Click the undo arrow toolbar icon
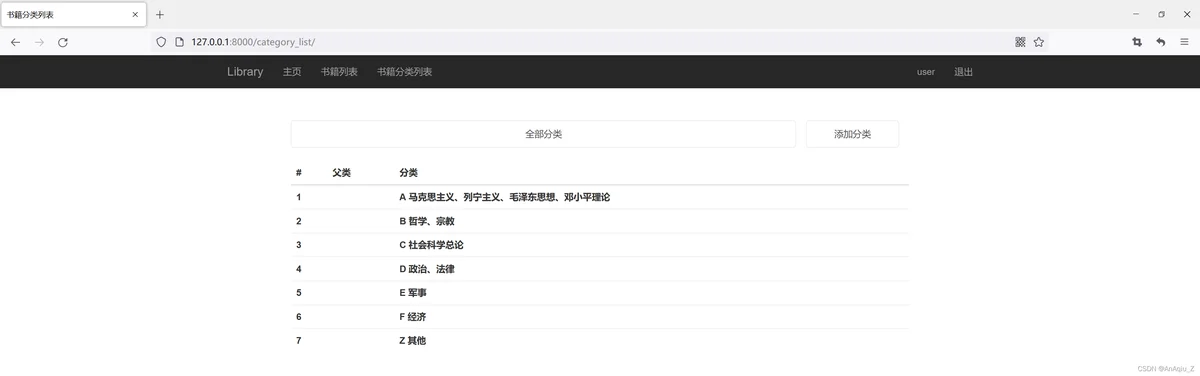Viewport: 1200px width, 376px height. (x=1161, y=42)
